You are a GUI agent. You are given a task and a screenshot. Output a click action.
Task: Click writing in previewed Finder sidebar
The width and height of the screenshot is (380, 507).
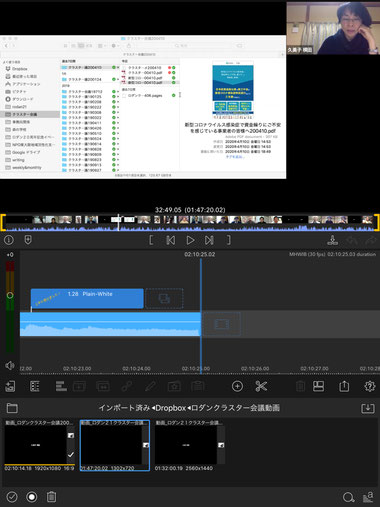pos(18,160)
